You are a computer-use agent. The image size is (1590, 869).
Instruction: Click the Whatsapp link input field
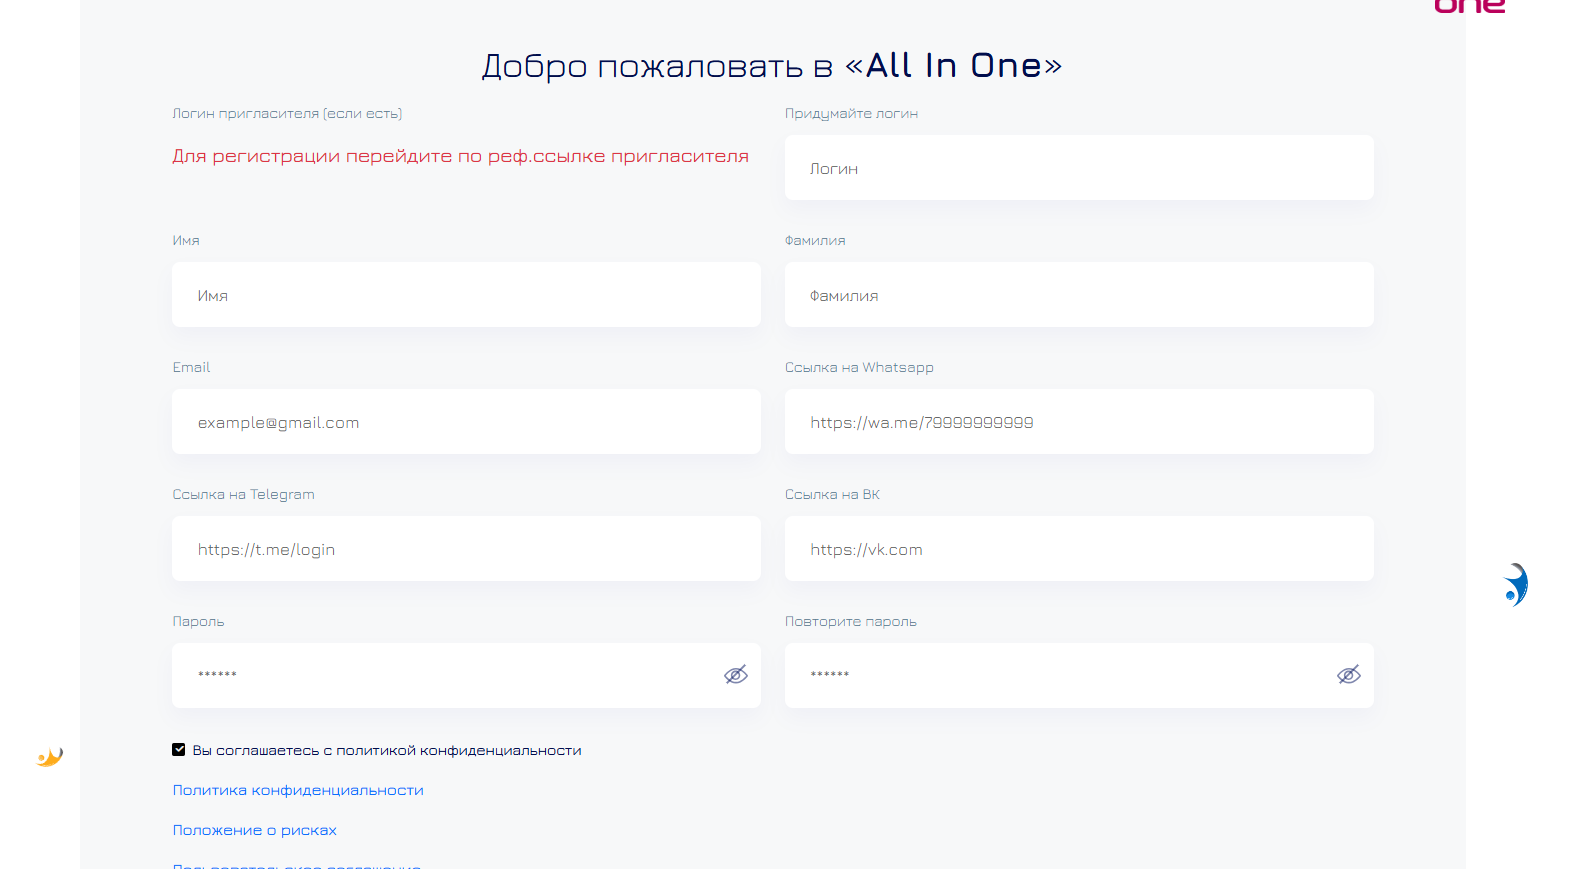1079,422
